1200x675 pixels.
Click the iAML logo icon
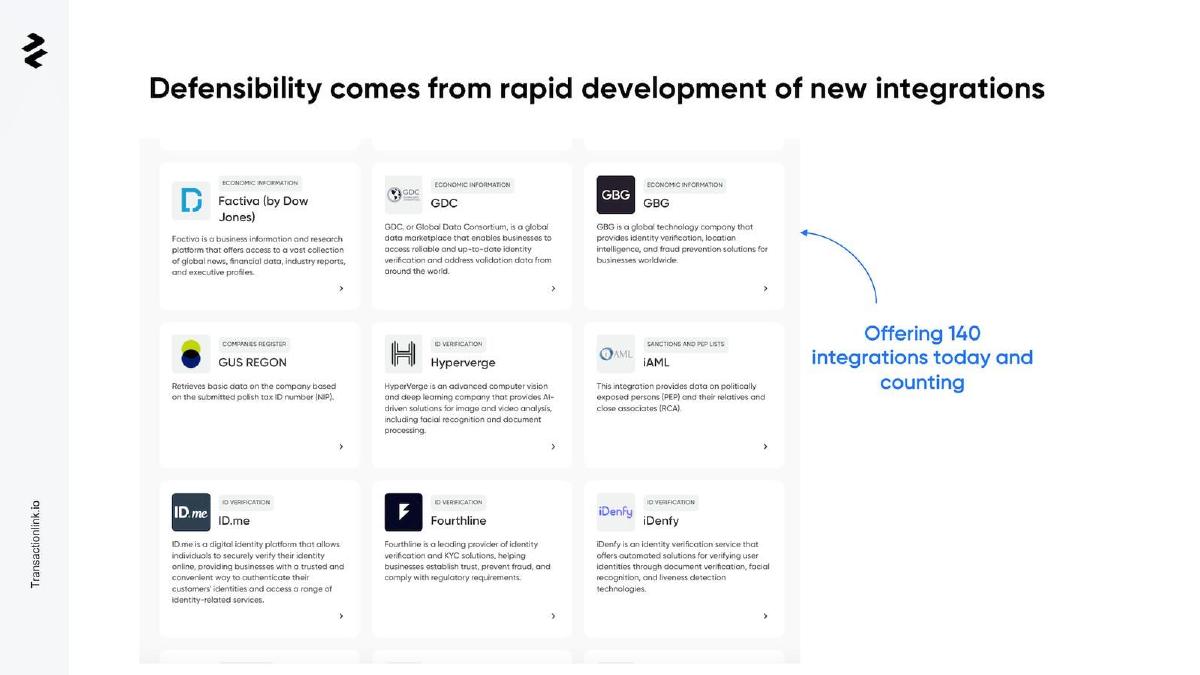click(x=616, y=354)
